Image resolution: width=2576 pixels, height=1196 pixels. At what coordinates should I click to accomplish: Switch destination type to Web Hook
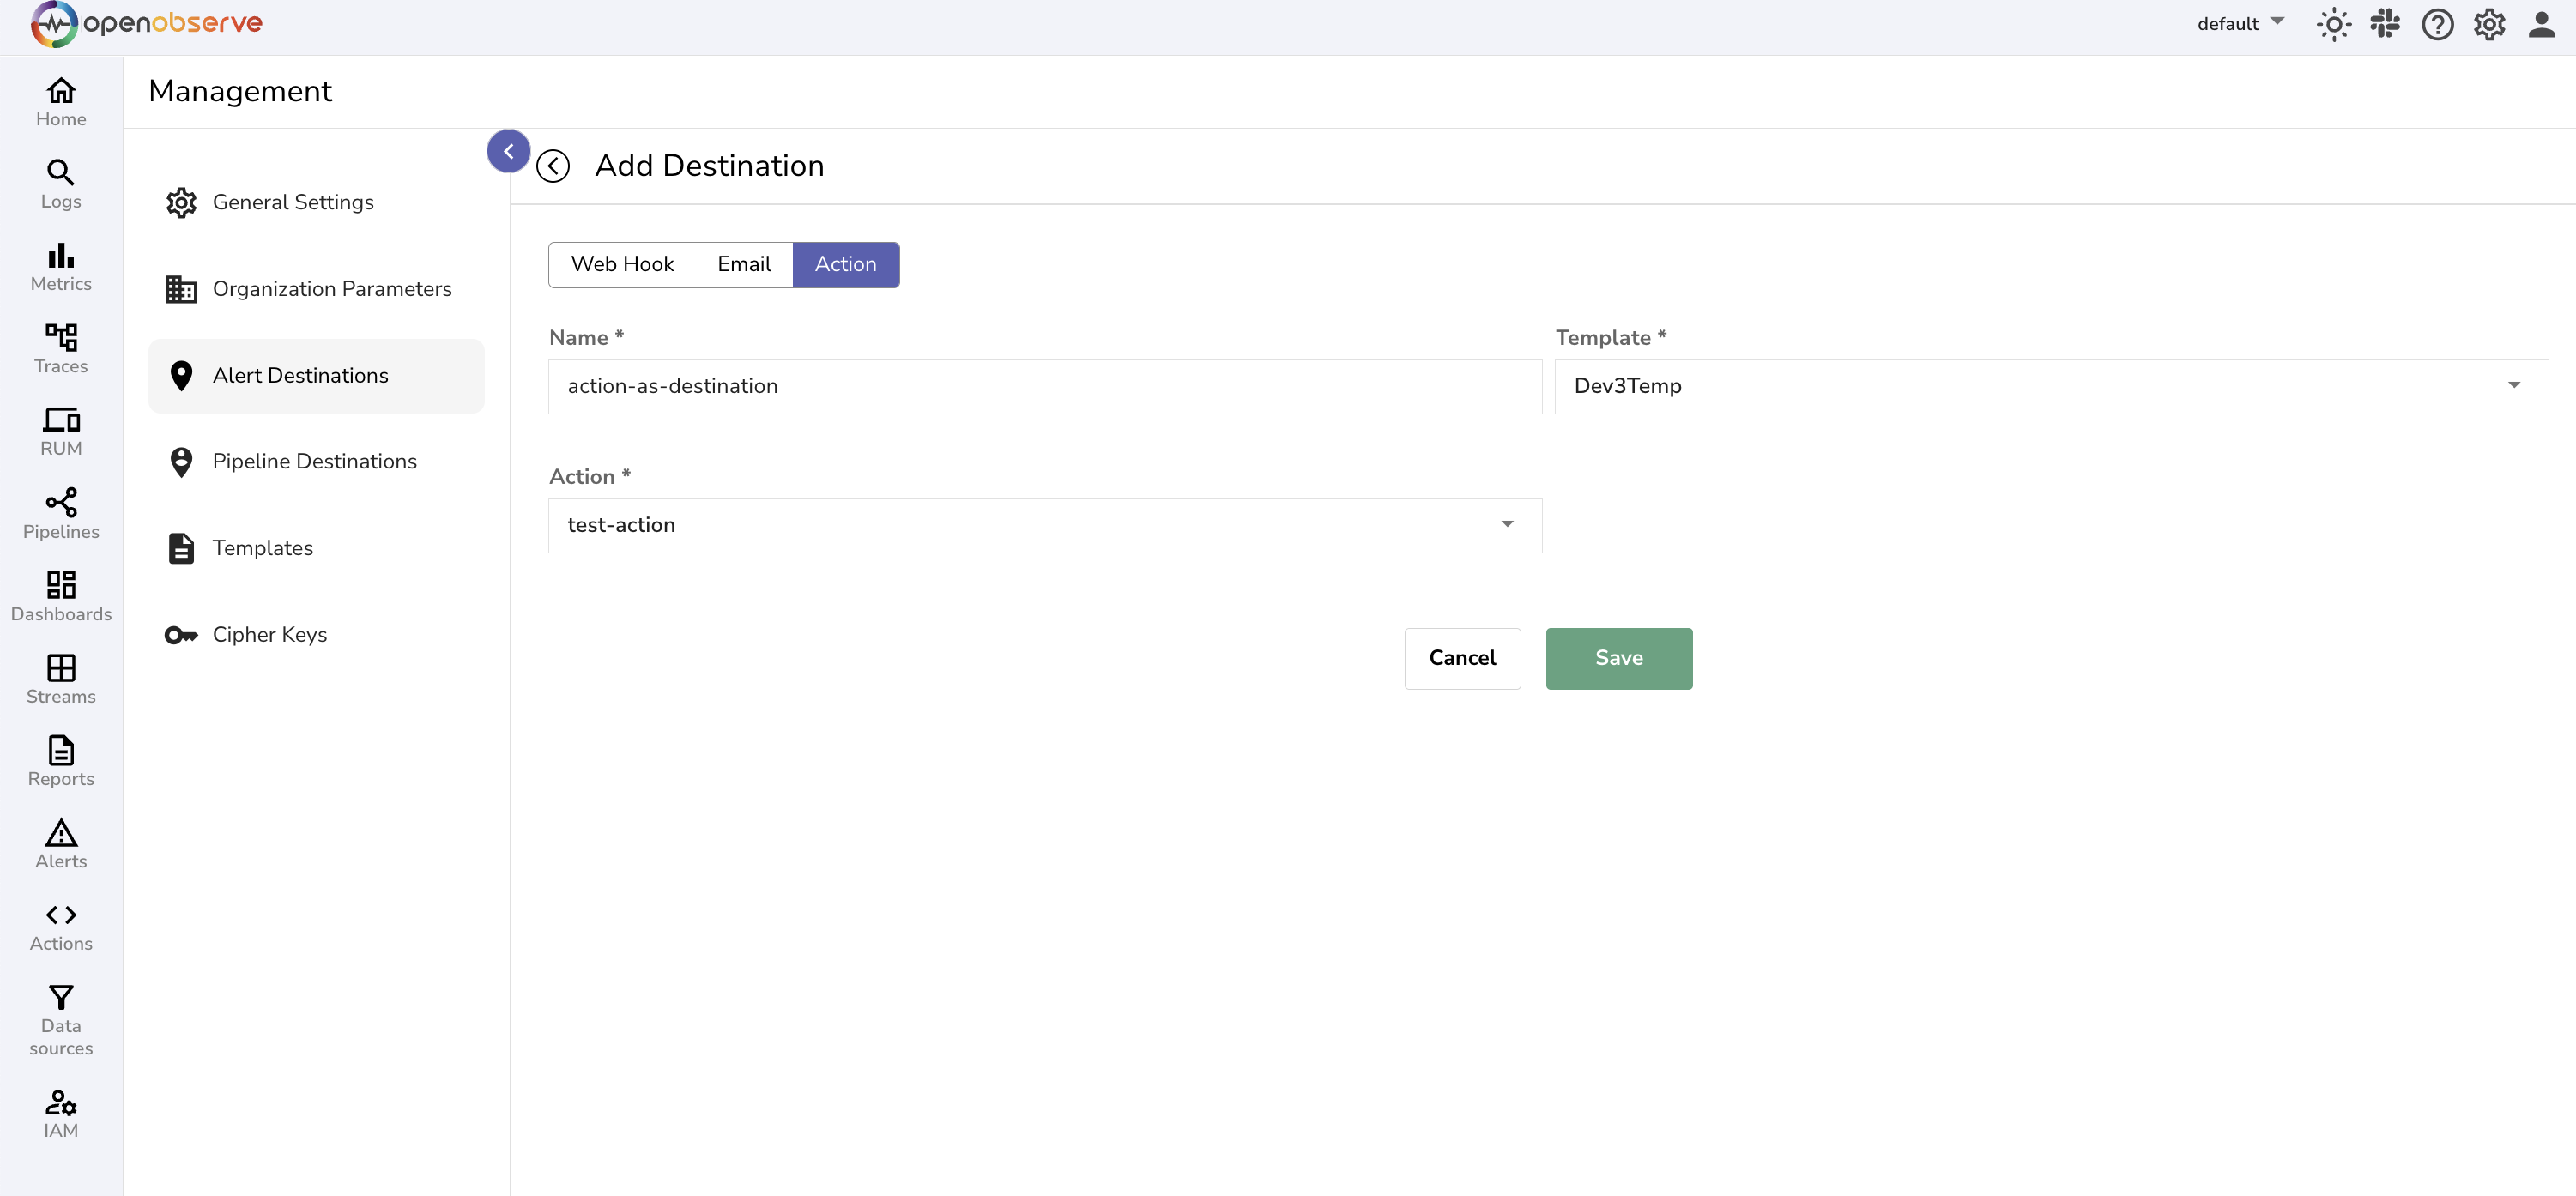point(622,264)
